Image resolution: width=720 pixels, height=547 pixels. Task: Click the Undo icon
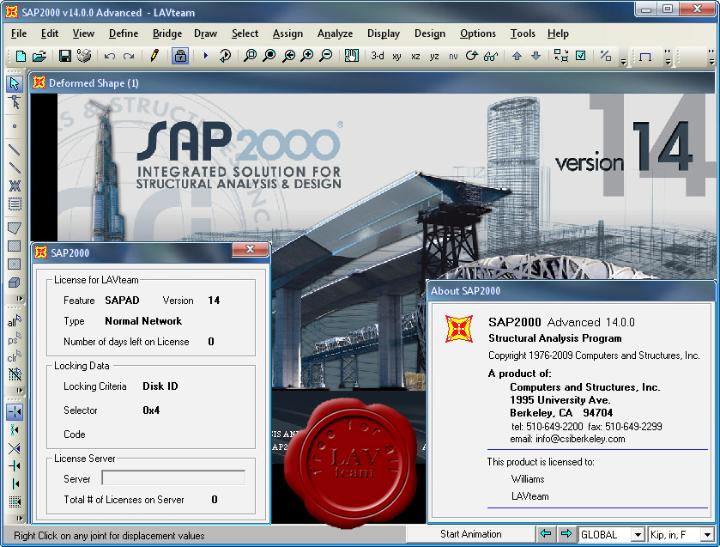[x=109, y=56]
